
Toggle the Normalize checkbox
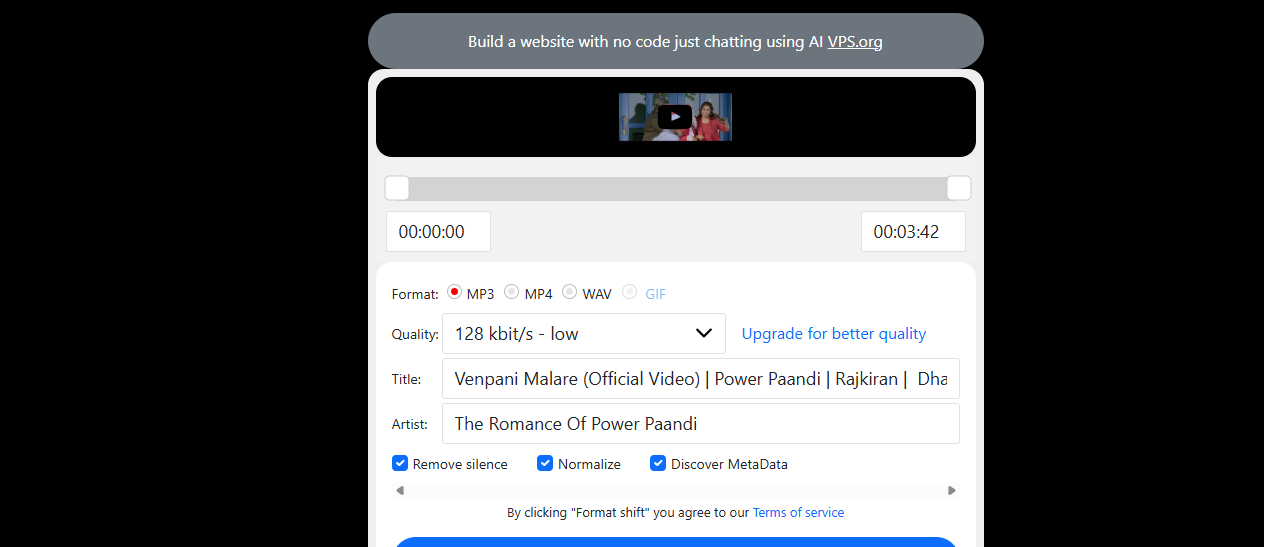click(545, 464)
